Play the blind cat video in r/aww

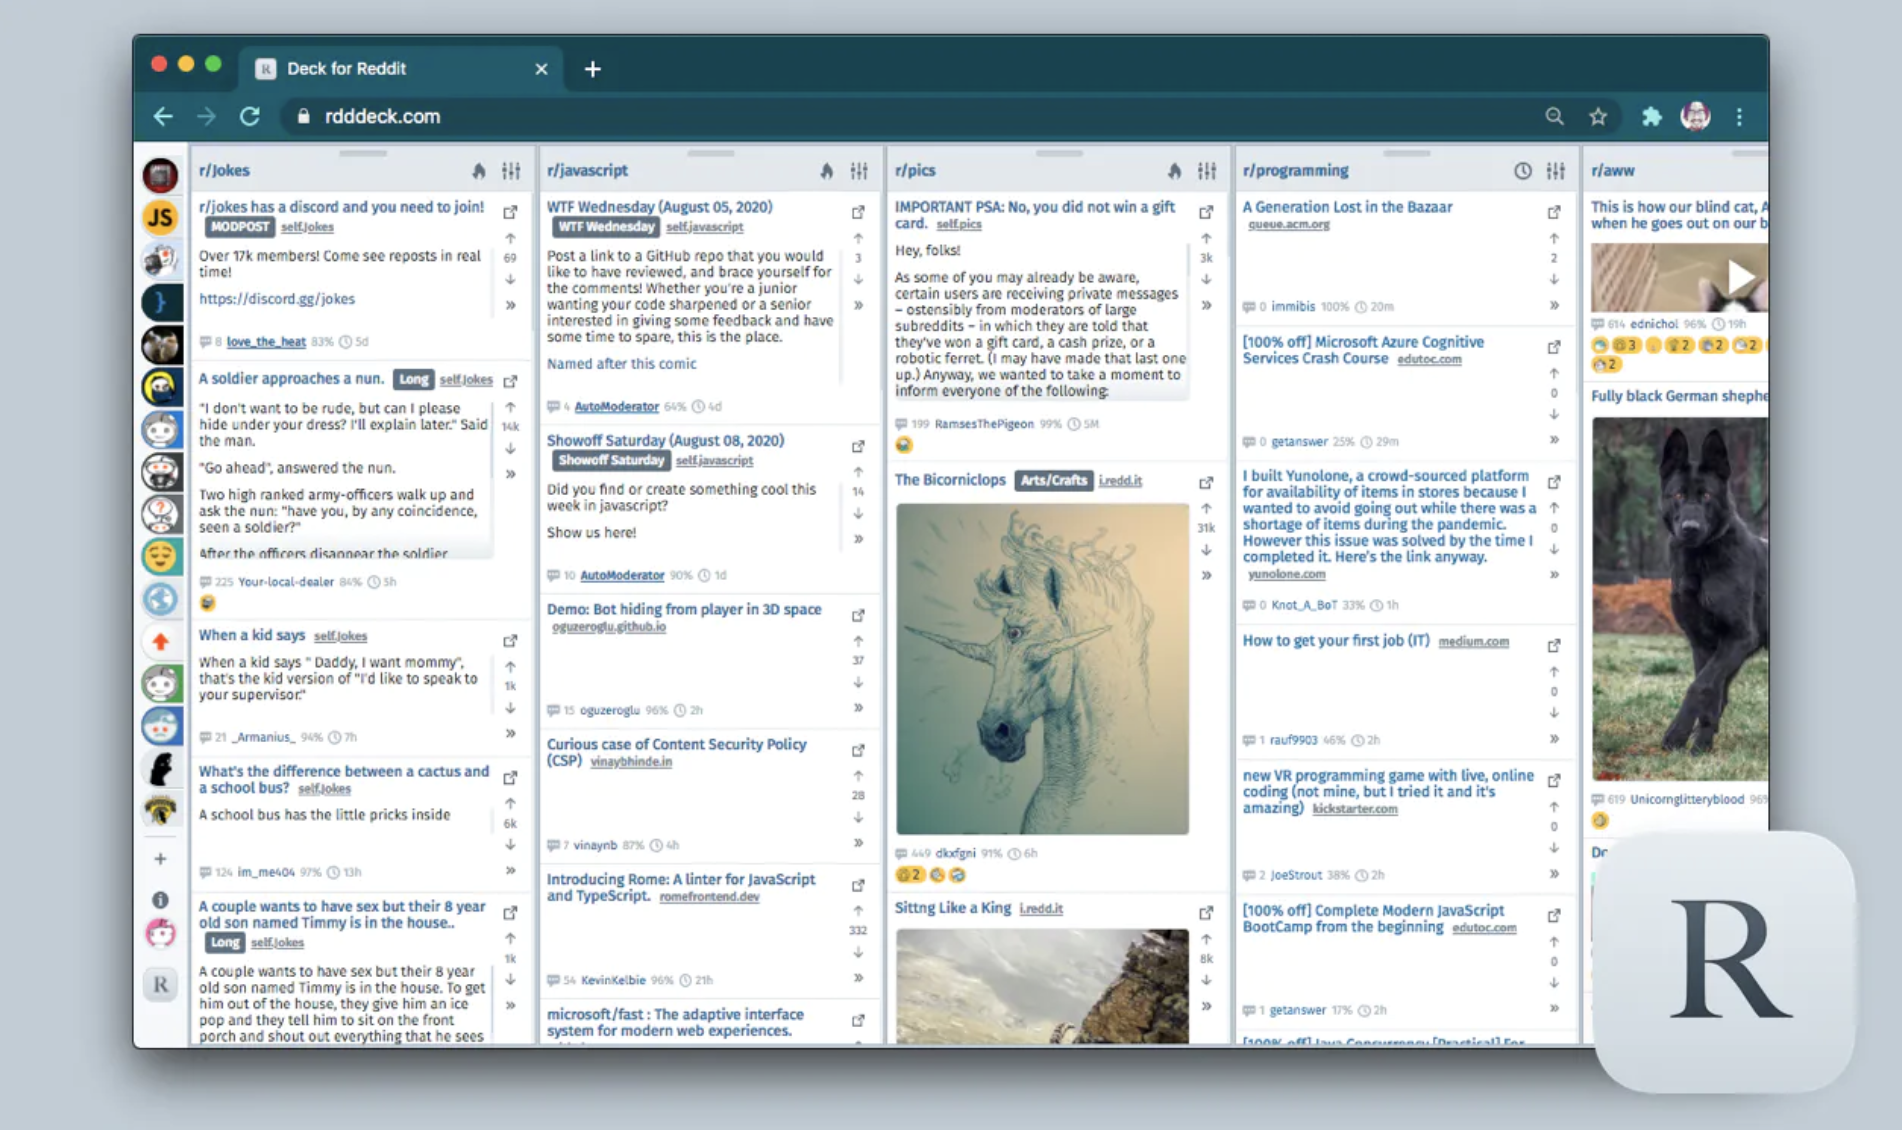click(1740, 277)
